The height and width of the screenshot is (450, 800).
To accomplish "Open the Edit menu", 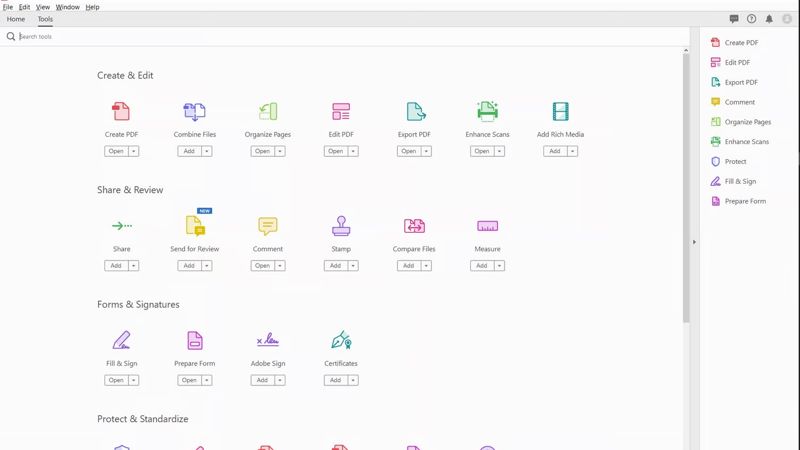I will tap(24, 7).
